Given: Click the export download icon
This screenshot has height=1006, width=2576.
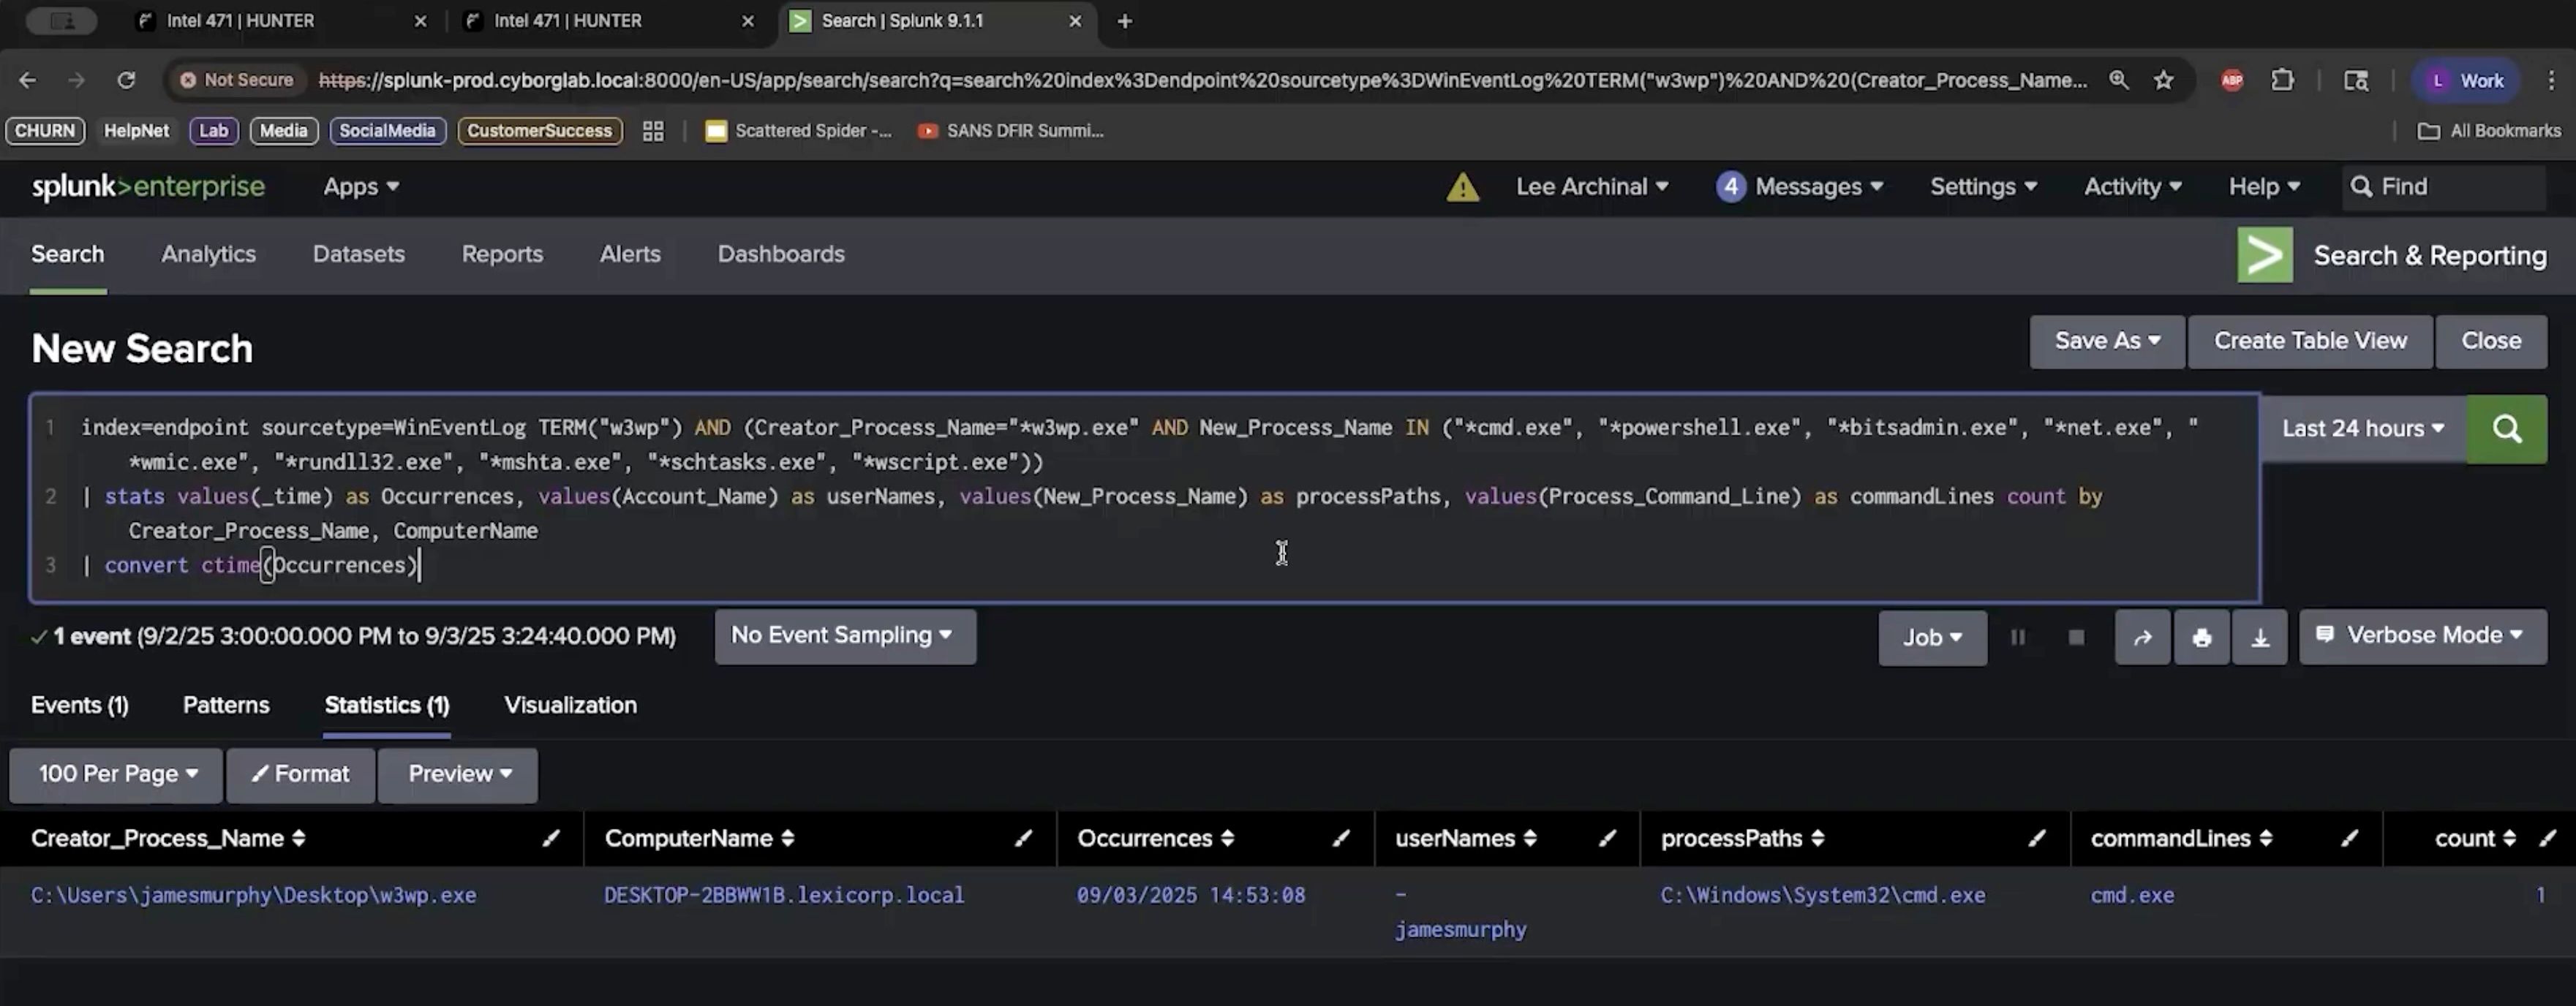Looking at the screenshot, I should pos(2259,638).
